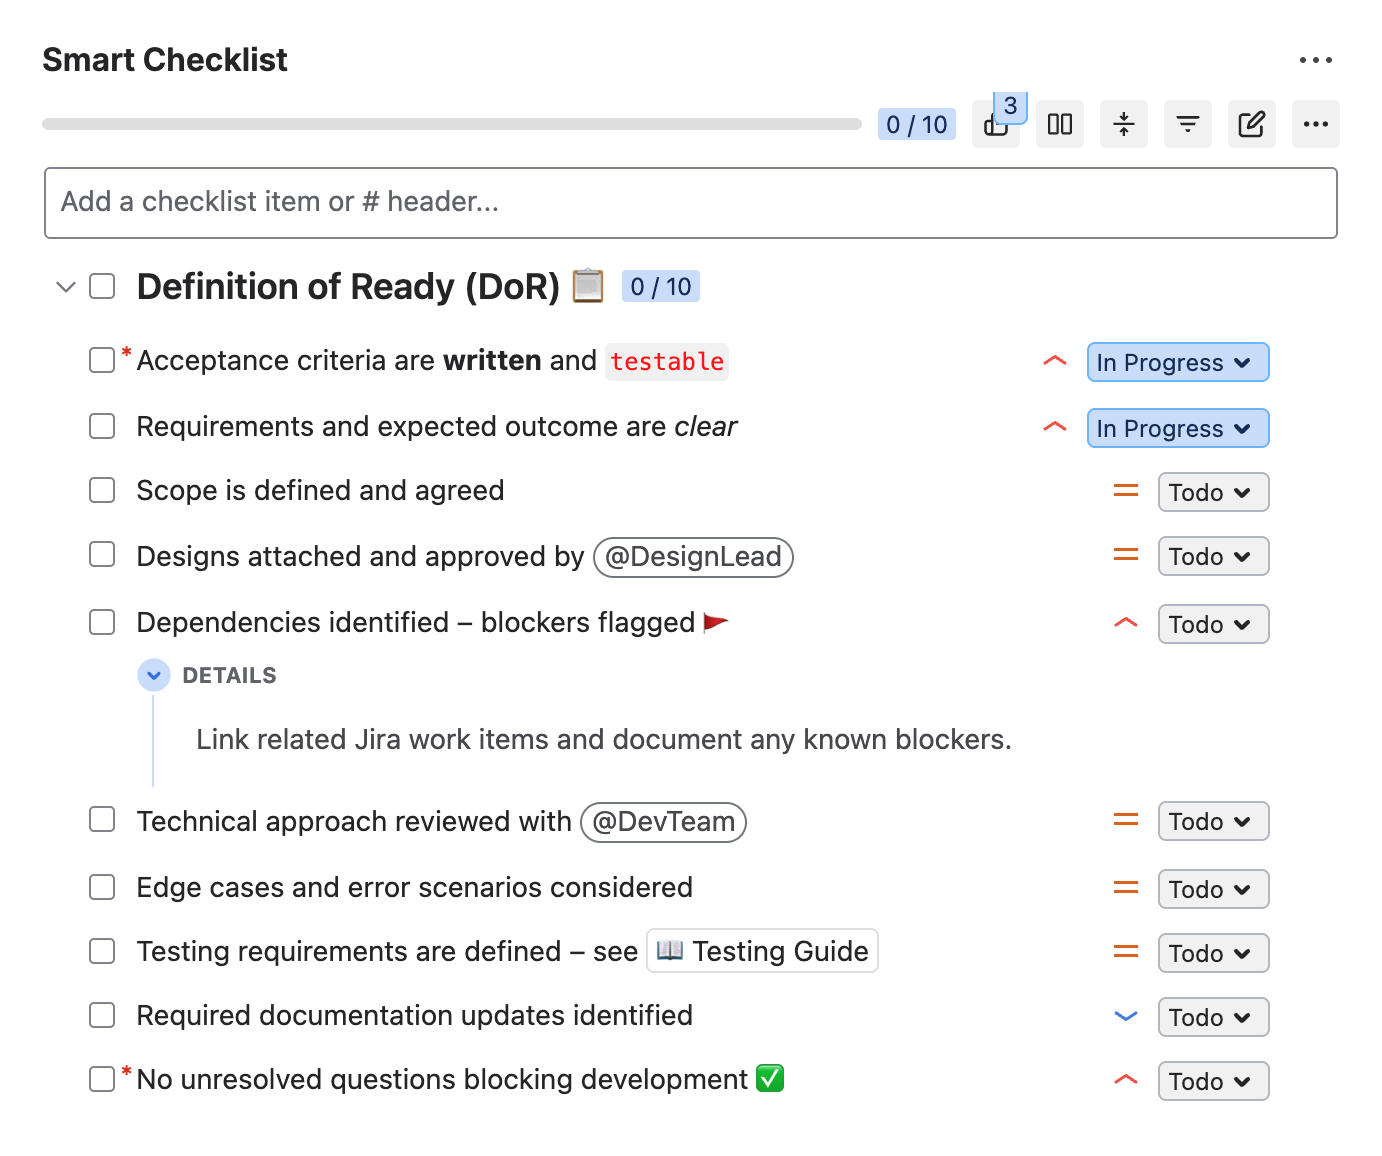Click medium priority icon for Edge cases item
Screen dimensions: 1382x1156
(1126, 888)
